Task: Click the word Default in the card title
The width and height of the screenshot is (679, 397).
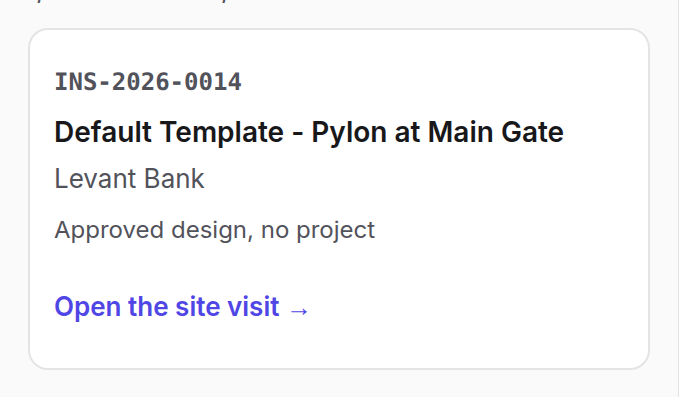Action: 103,132
